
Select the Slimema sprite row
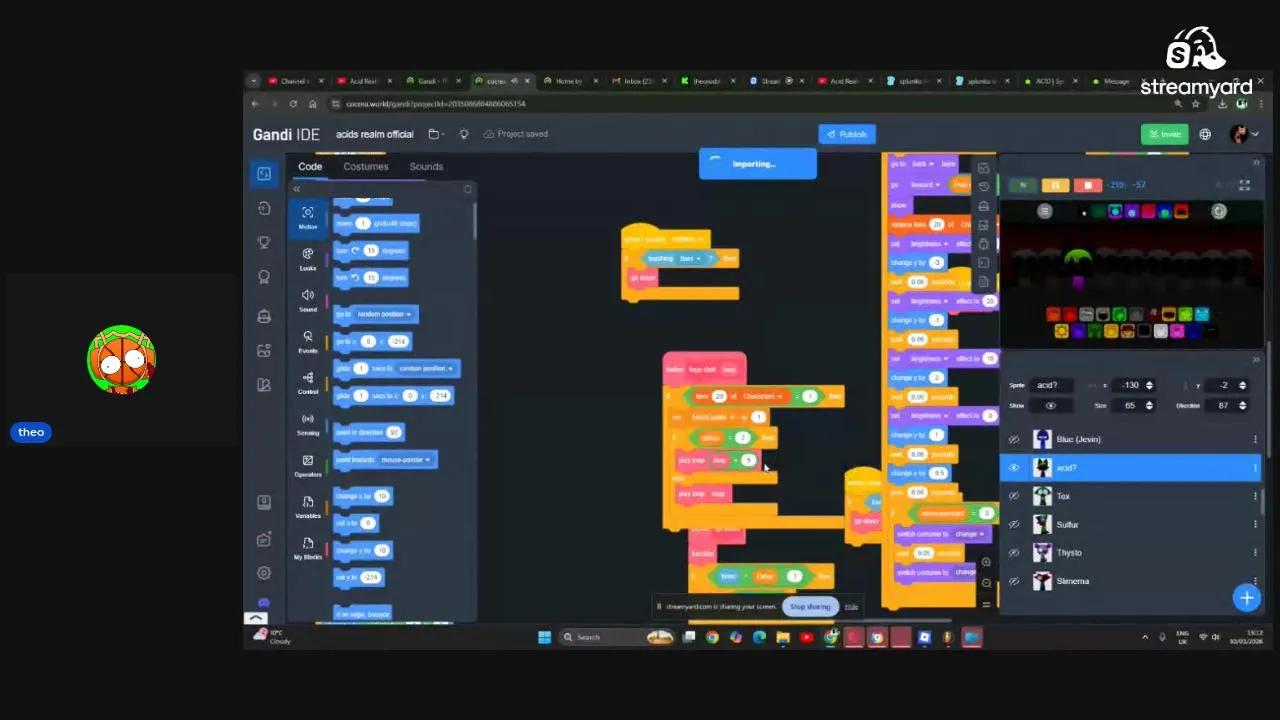(1130, 581)
